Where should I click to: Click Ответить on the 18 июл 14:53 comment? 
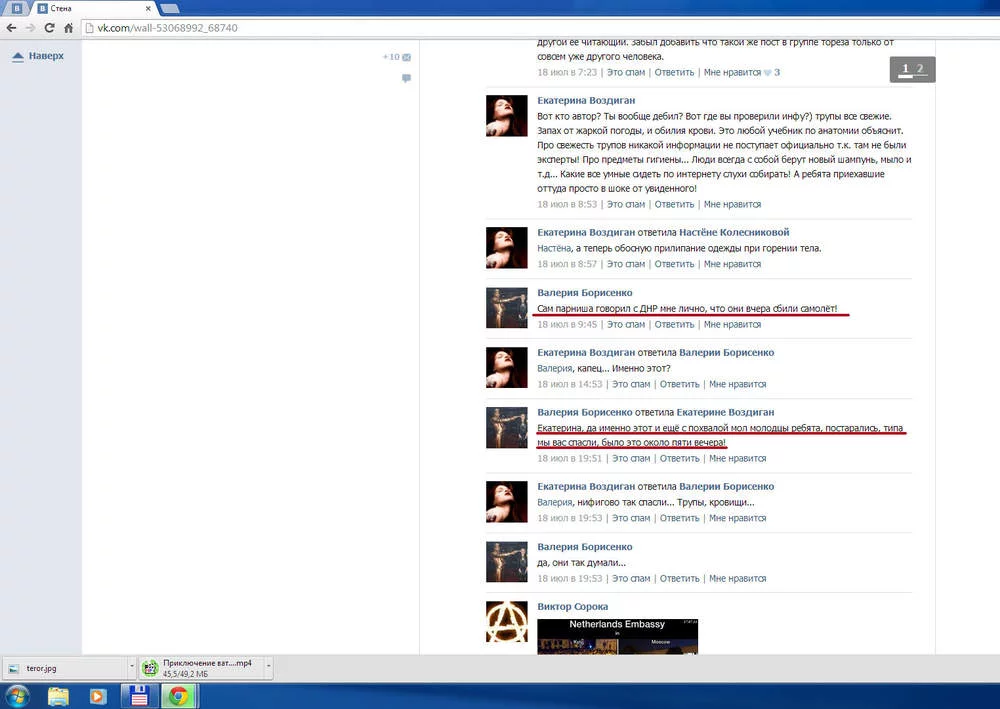coord(679,384)
